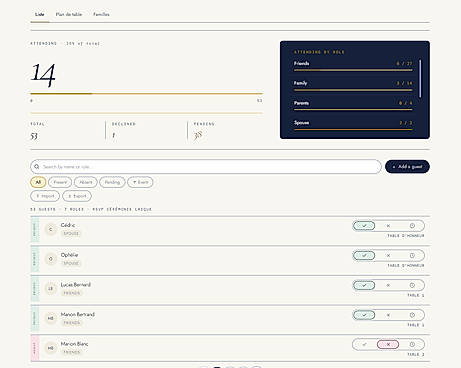Image resolution: width=461 pixels, height=368 pixels.
Task: Click the Spouse role label in dark panel
Action: point(302,123)
